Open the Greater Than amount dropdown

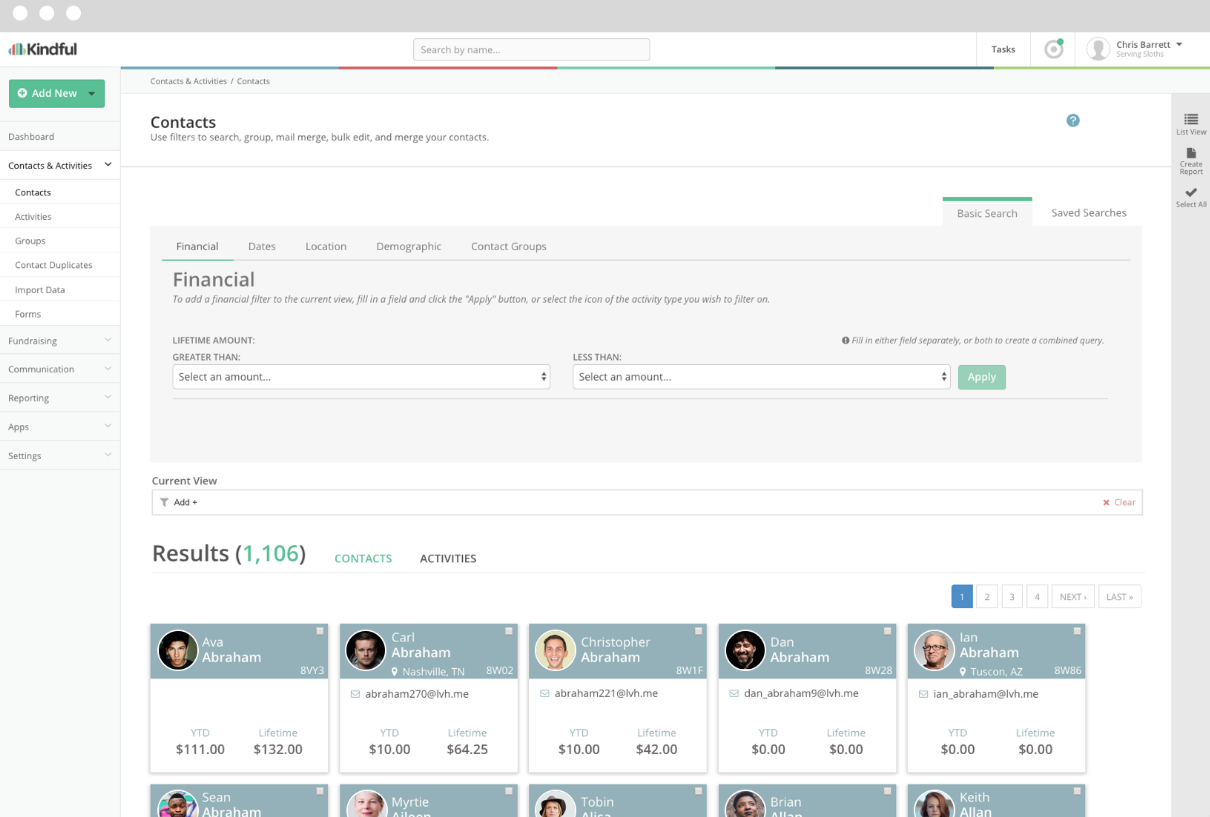pos(361,377)
